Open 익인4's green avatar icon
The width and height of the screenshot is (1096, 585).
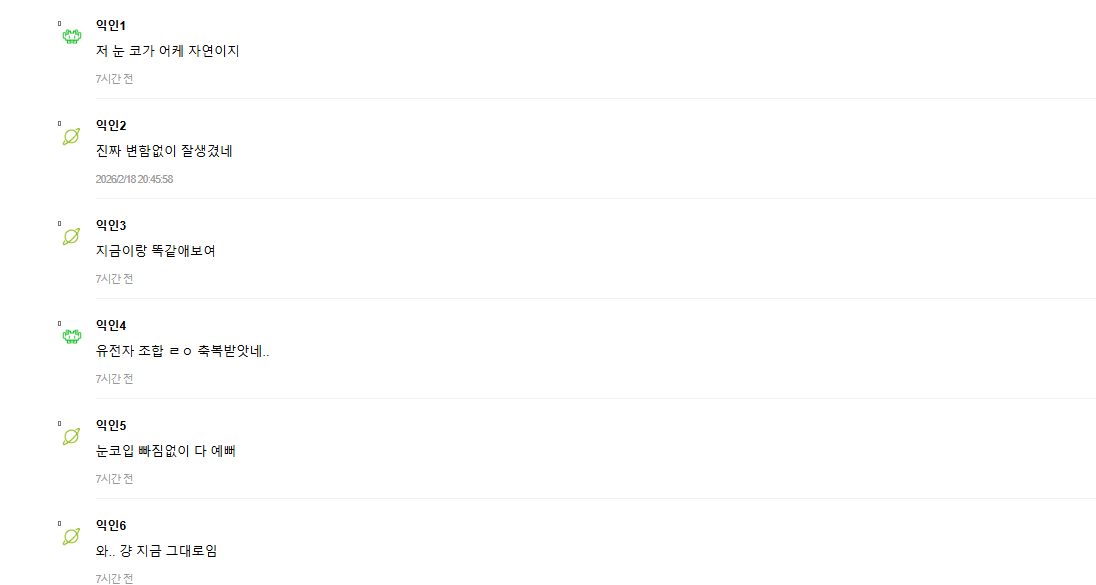pyautogui.click(x=71, y=336)
